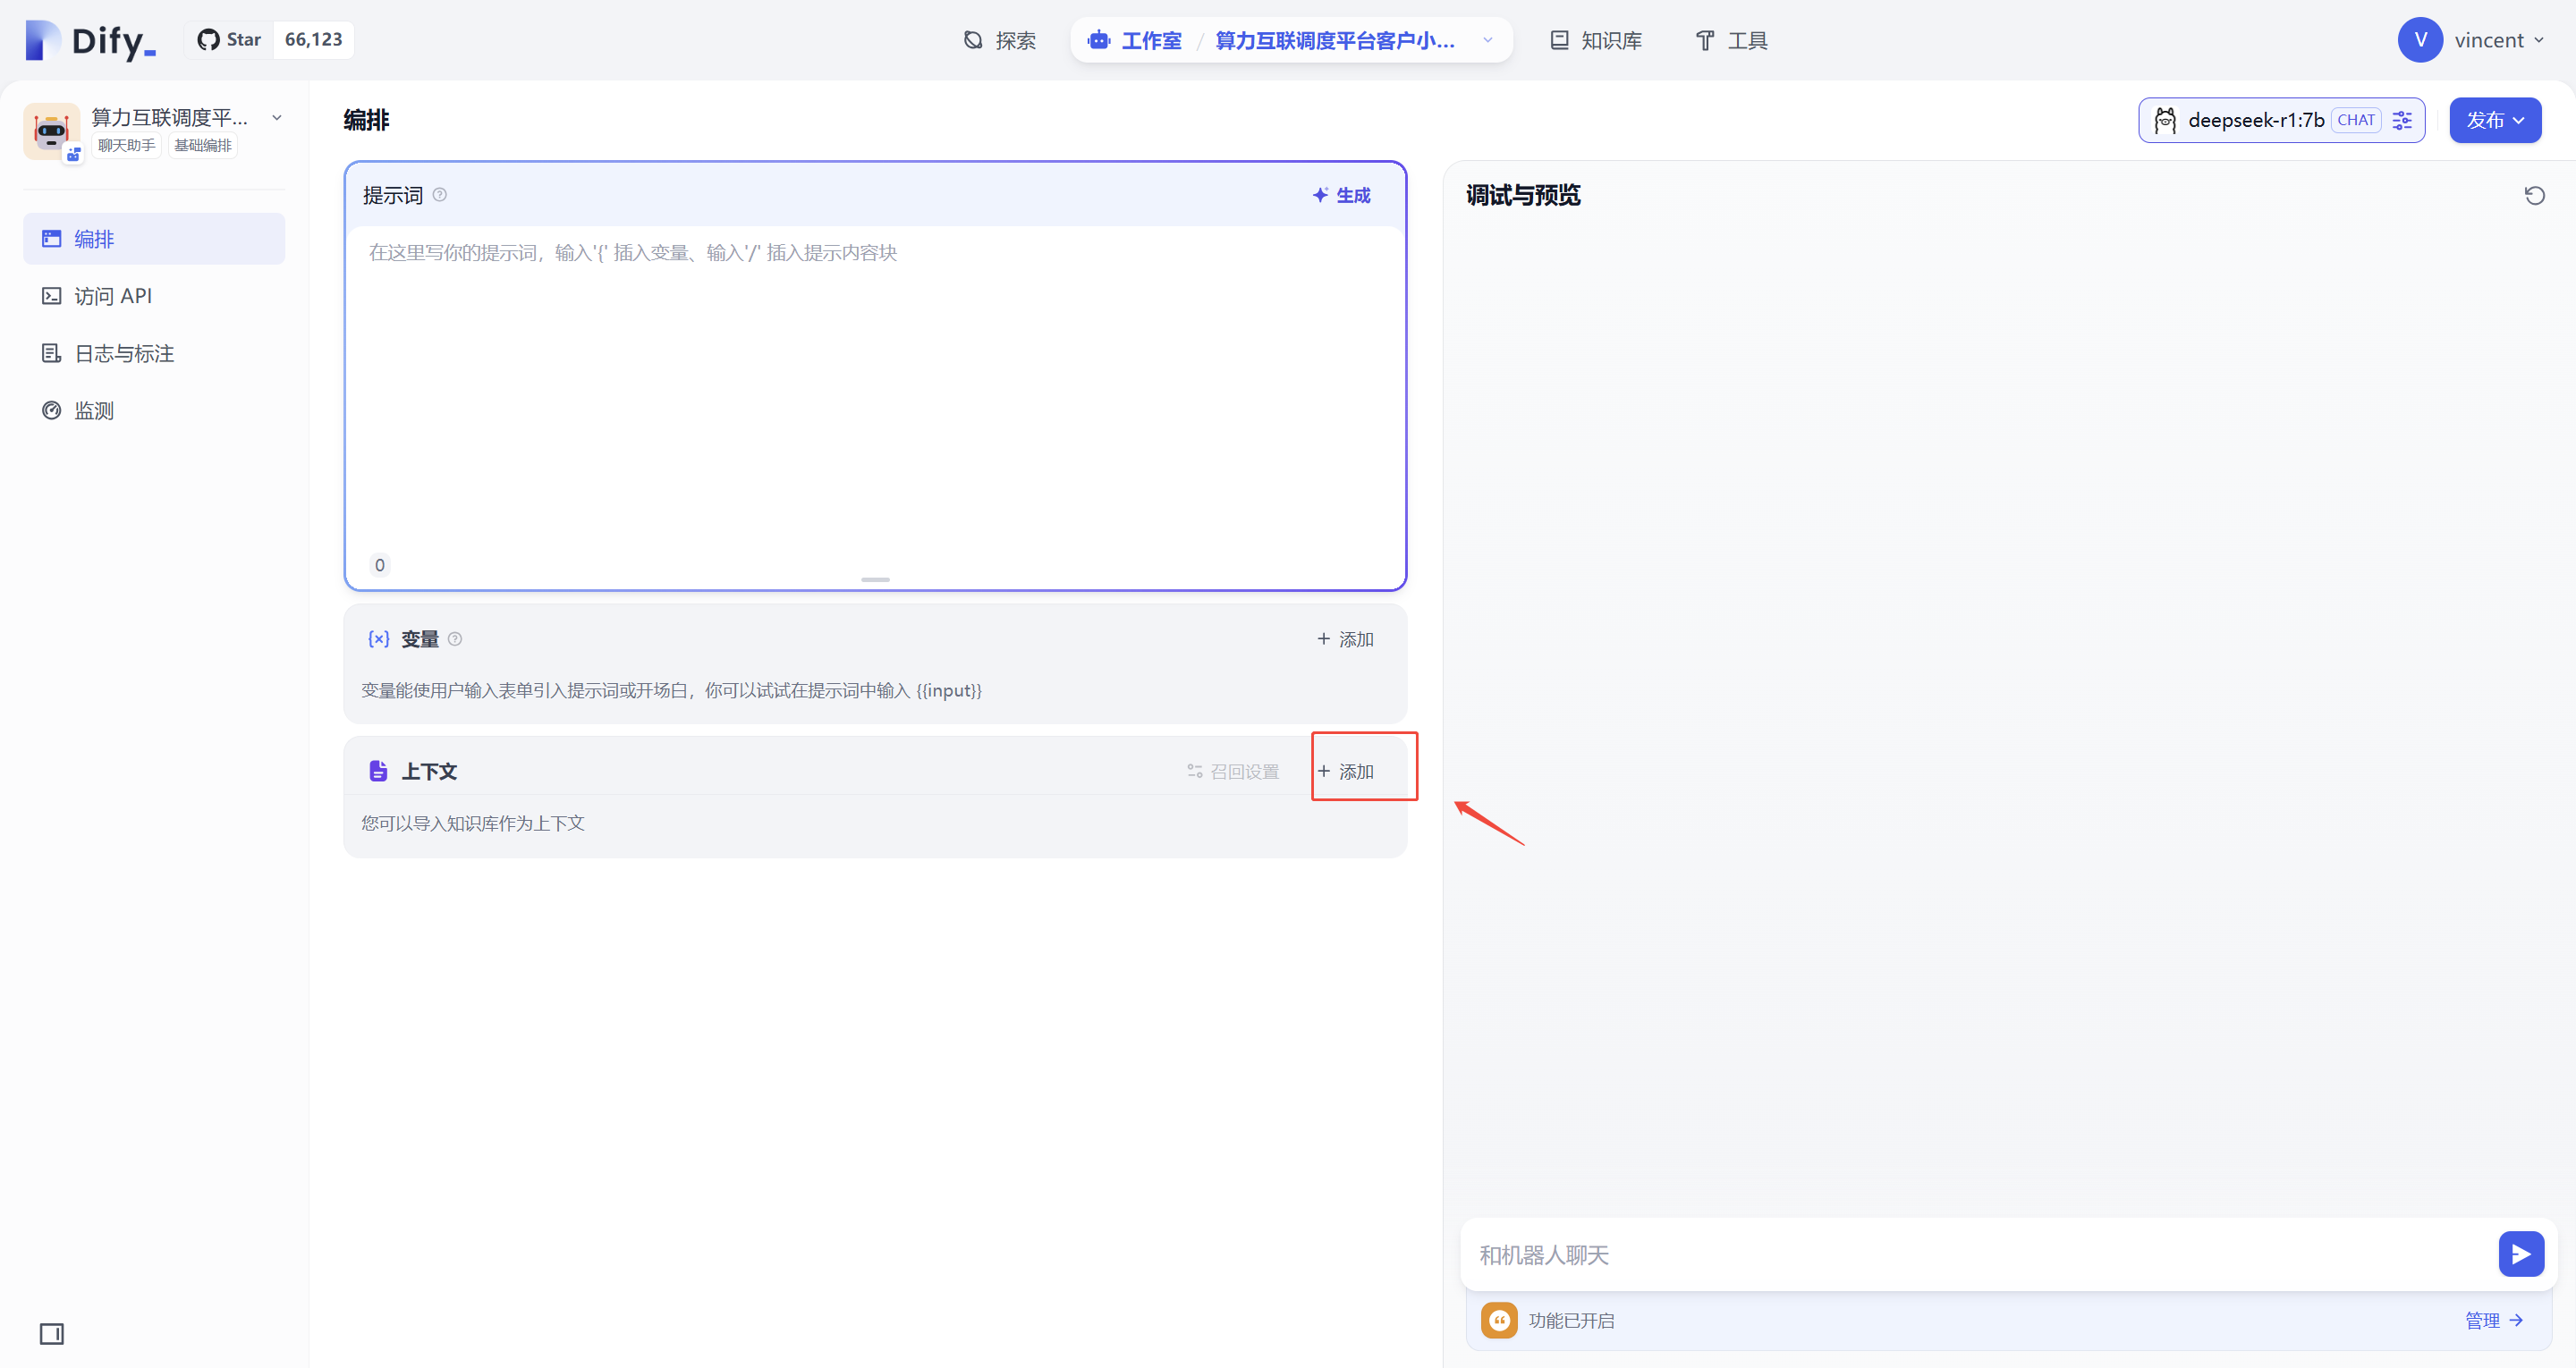Click the 基础编排 tag
This screenshot has height=1368, width=2576.
click(203, 145)
